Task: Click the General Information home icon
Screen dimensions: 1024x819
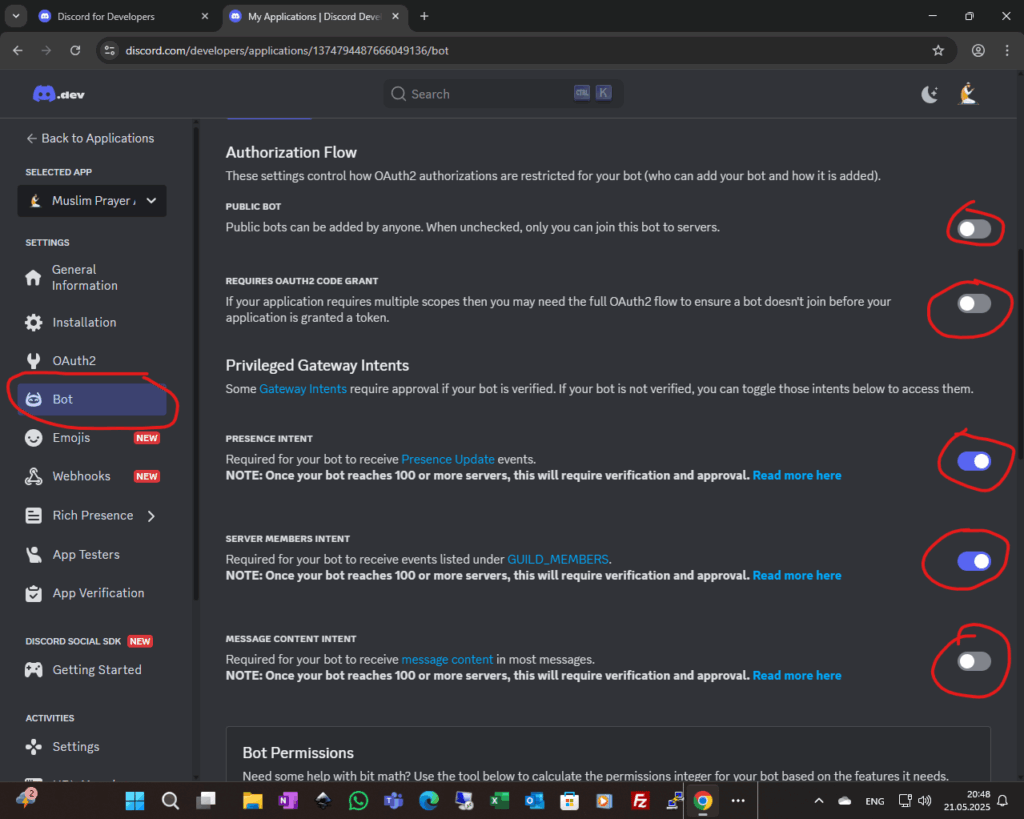Action: 33,278
